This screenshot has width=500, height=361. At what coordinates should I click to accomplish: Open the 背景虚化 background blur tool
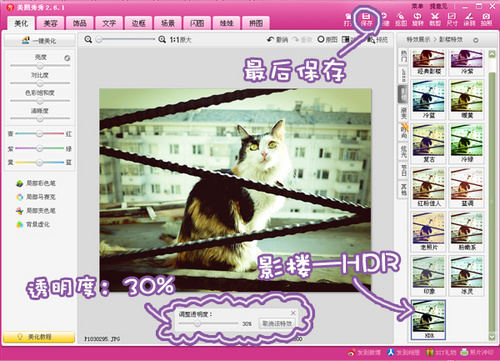click(33, 224)
